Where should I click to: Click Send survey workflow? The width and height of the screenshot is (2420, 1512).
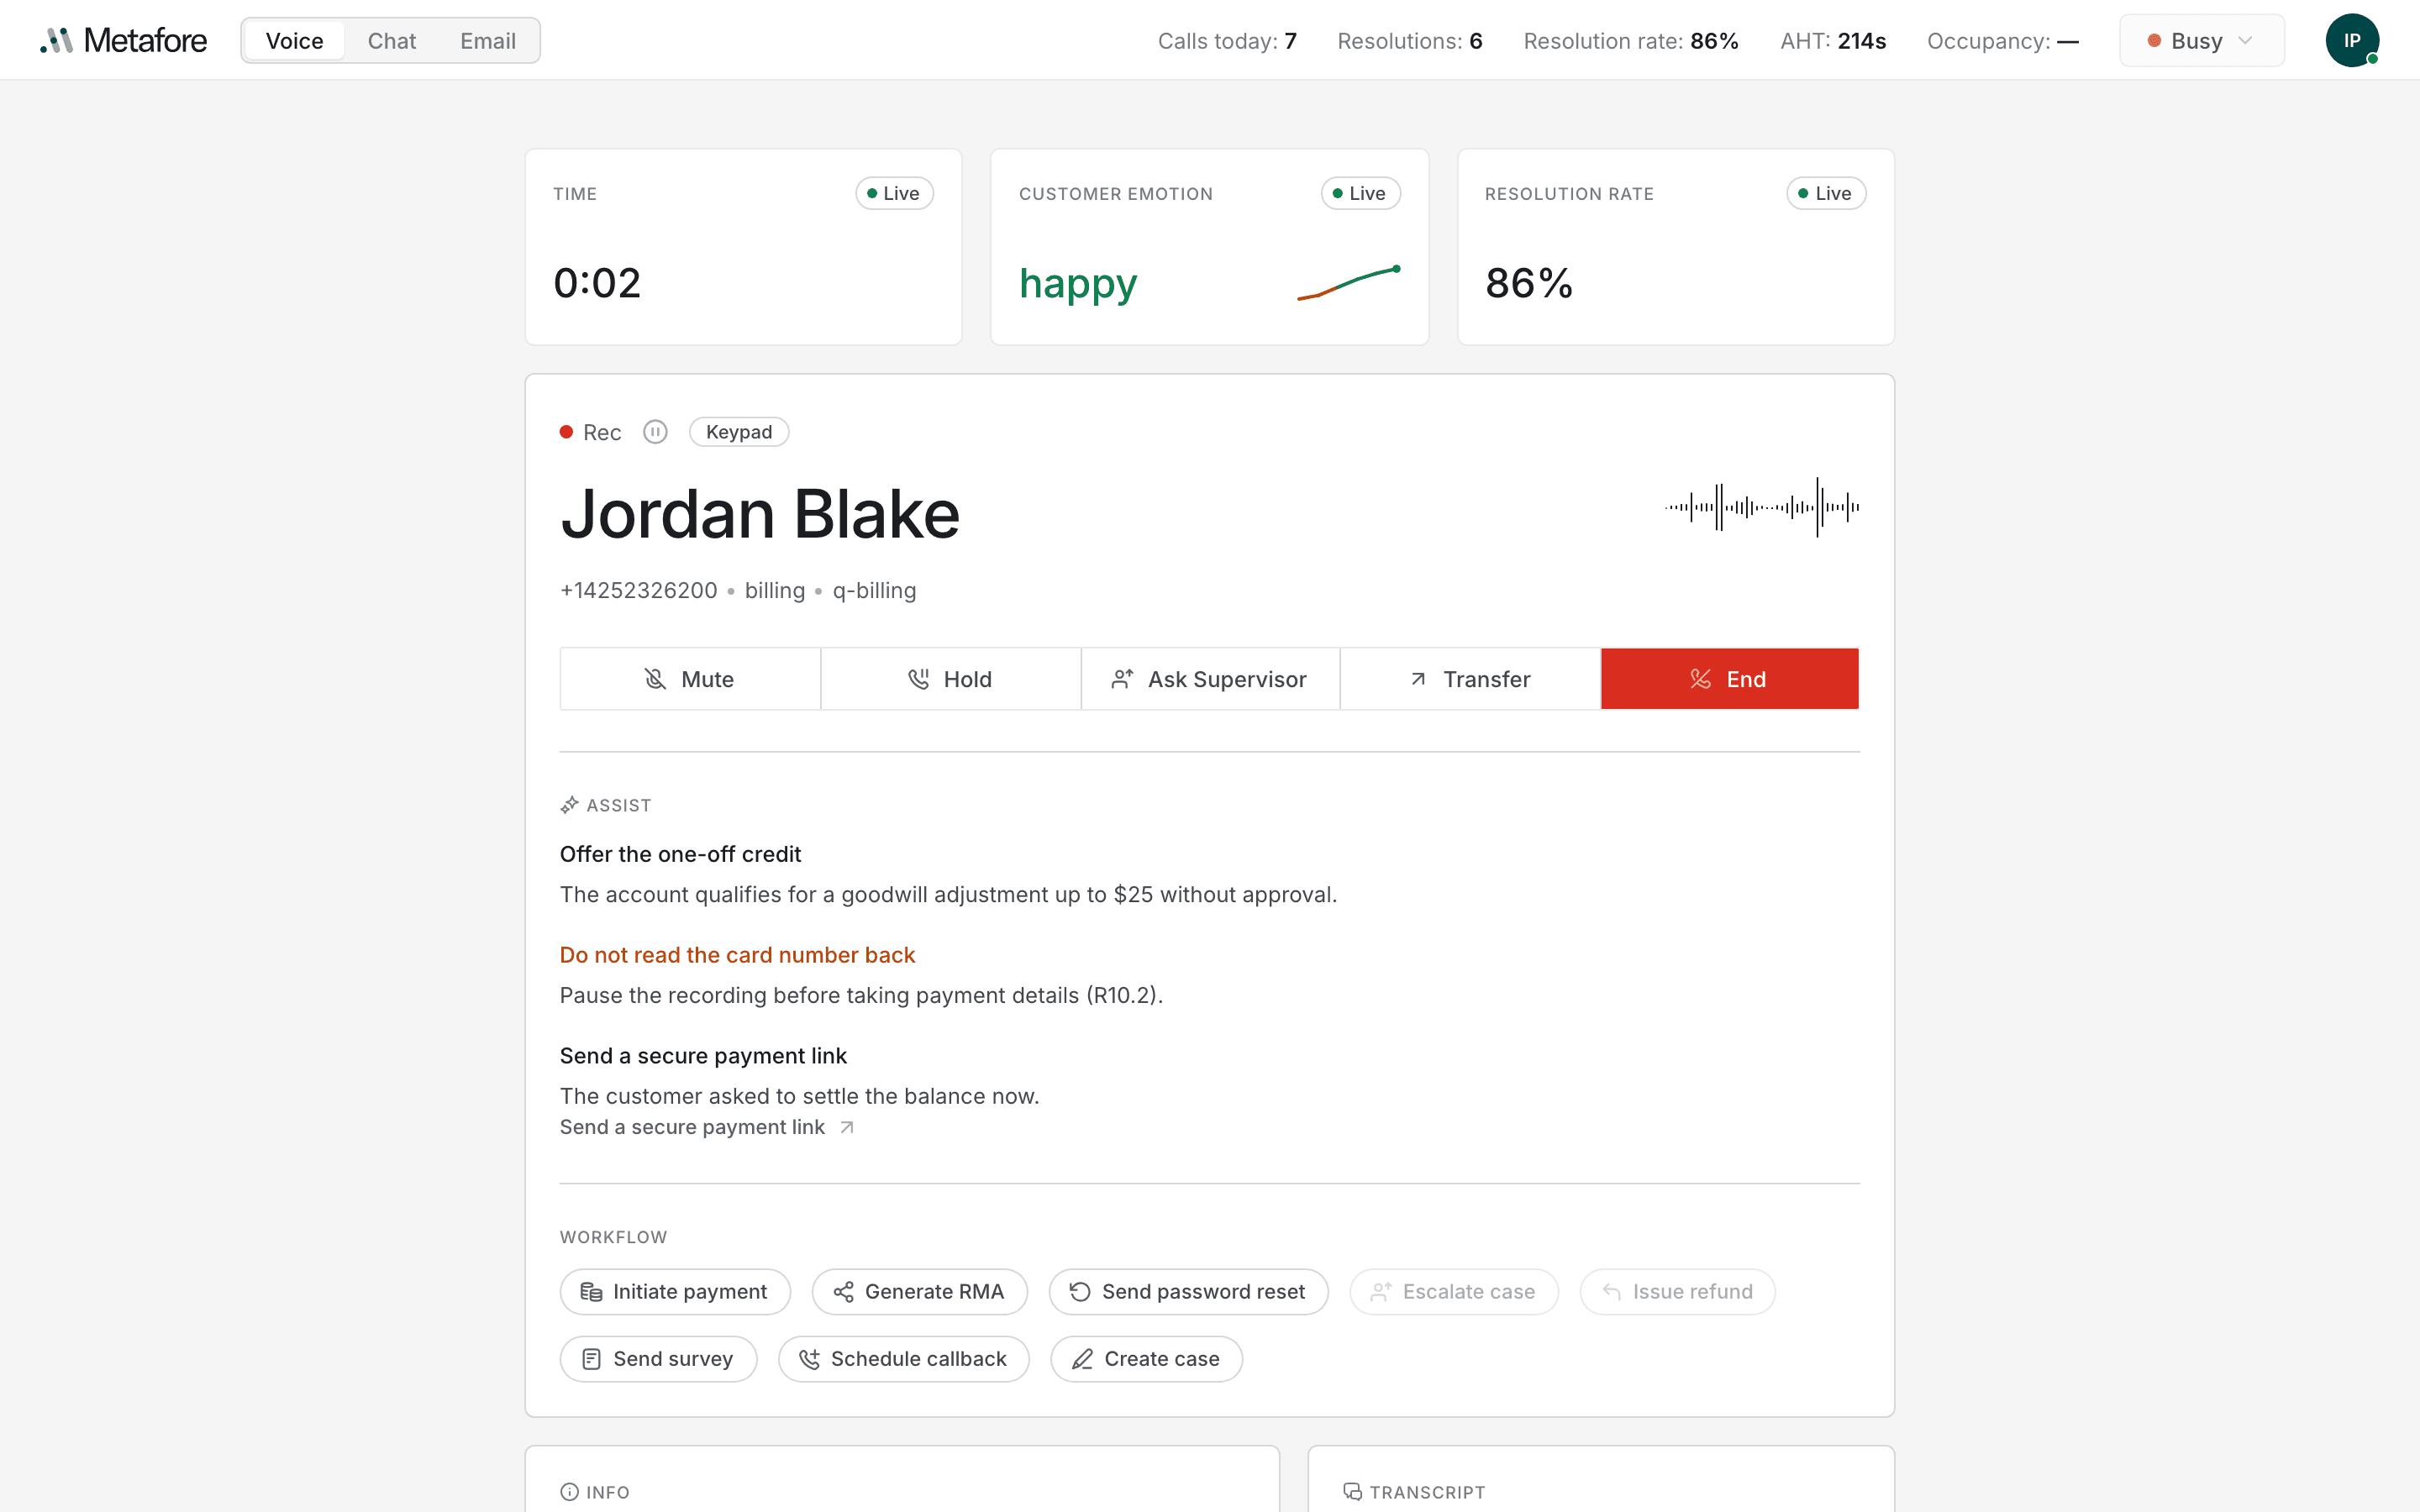pos(659,1359)
